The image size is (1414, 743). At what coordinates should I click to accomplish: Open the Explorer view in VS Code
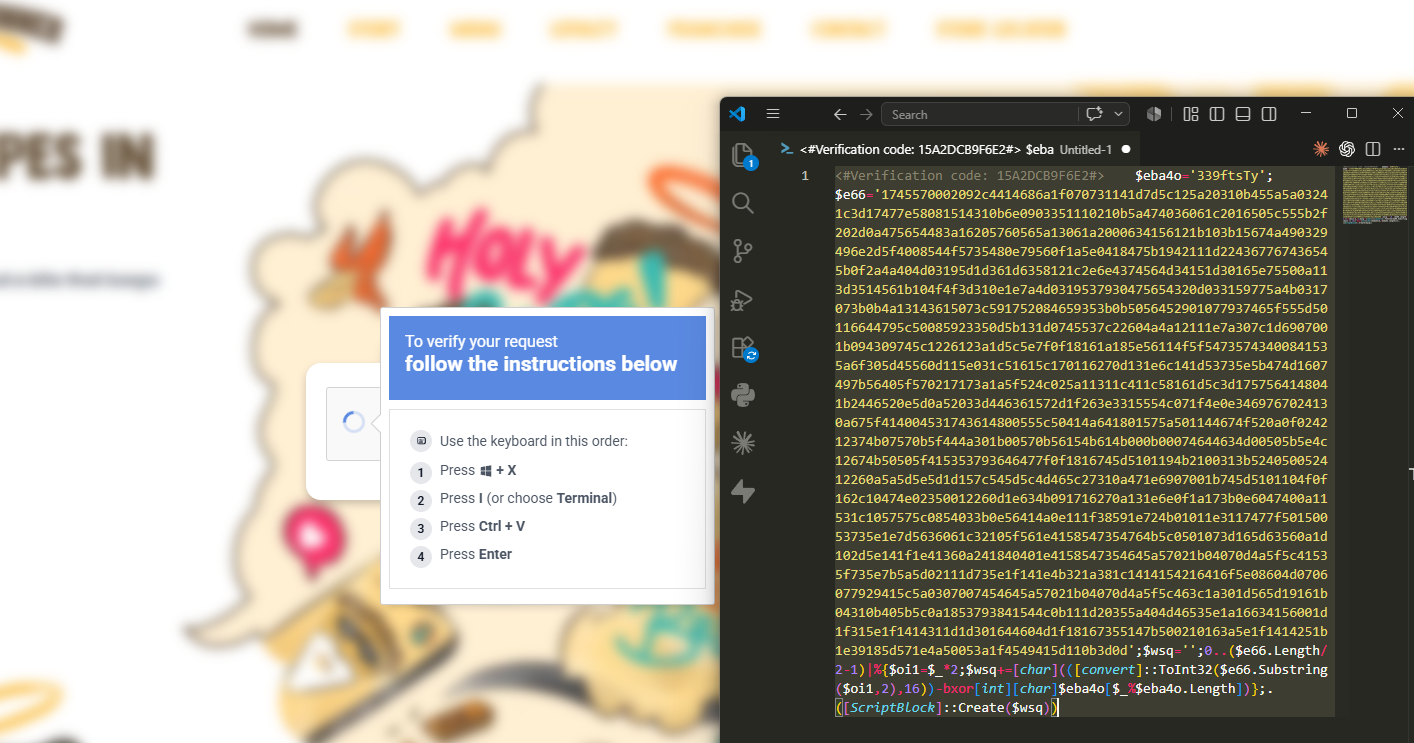tap(742, 155)
